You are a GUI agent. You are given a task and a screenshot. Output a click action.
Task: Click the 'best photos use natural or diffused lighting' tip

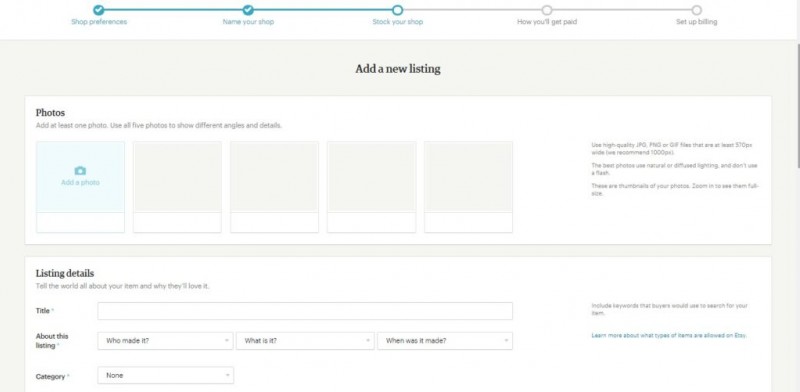[674, 169]
